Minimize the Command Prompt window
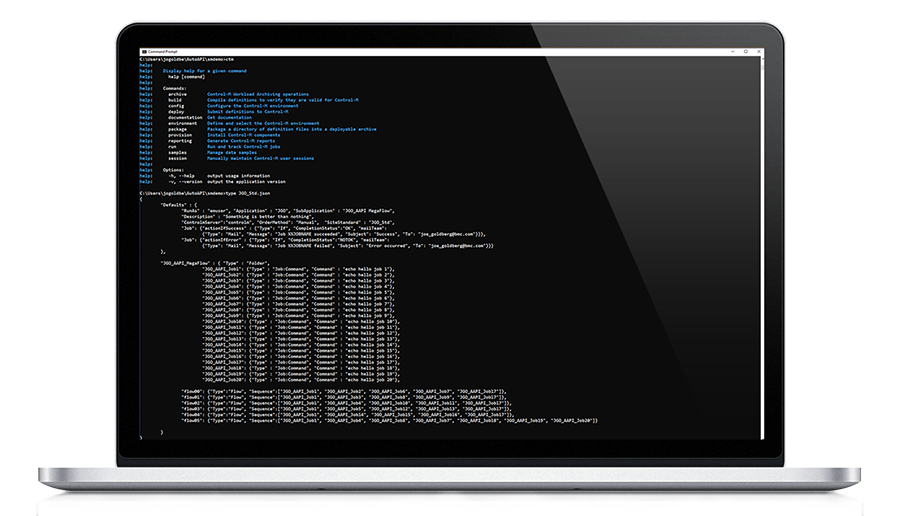This screenshot has height=516, width=900. tap(733, 52)
